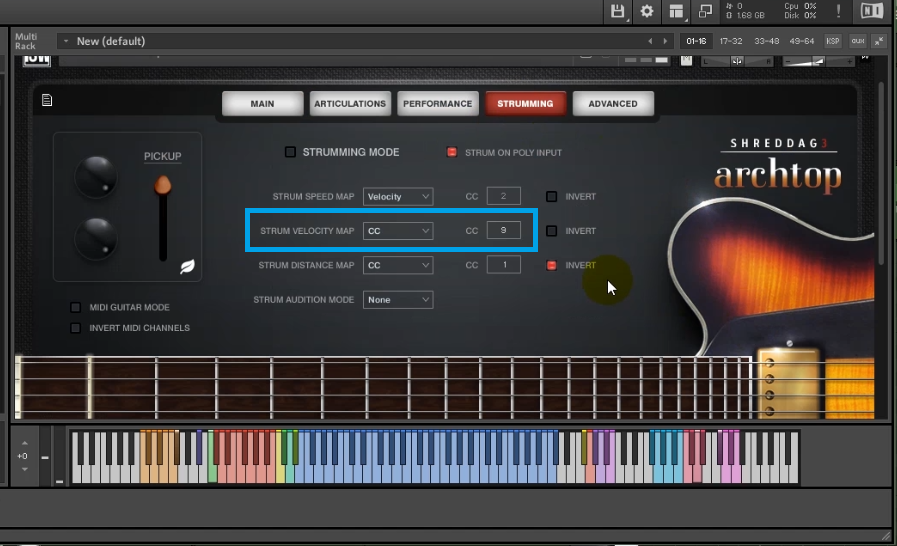Screen dimensions: 897x546
Task: Click the right-side rack vertical scrollbar
Action: click(x=882, y=172)
